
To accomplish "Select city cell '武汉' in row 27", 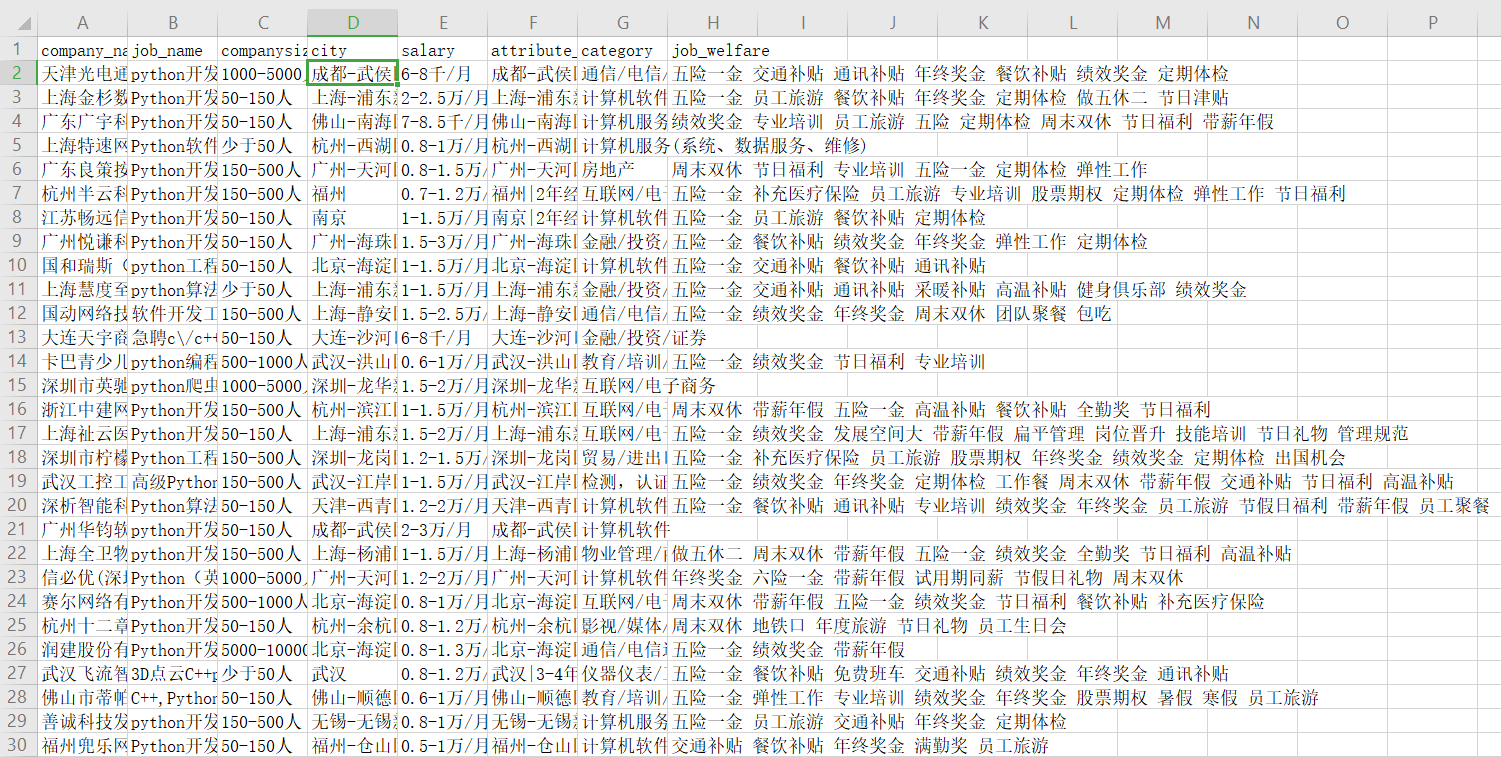I will tap(353, 674).
